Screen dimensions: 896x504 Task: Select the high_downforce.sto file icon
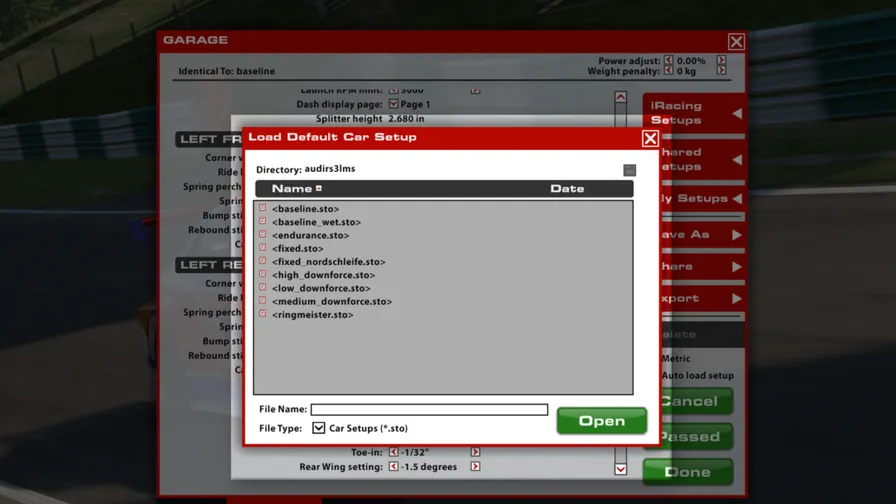point(262,274)
